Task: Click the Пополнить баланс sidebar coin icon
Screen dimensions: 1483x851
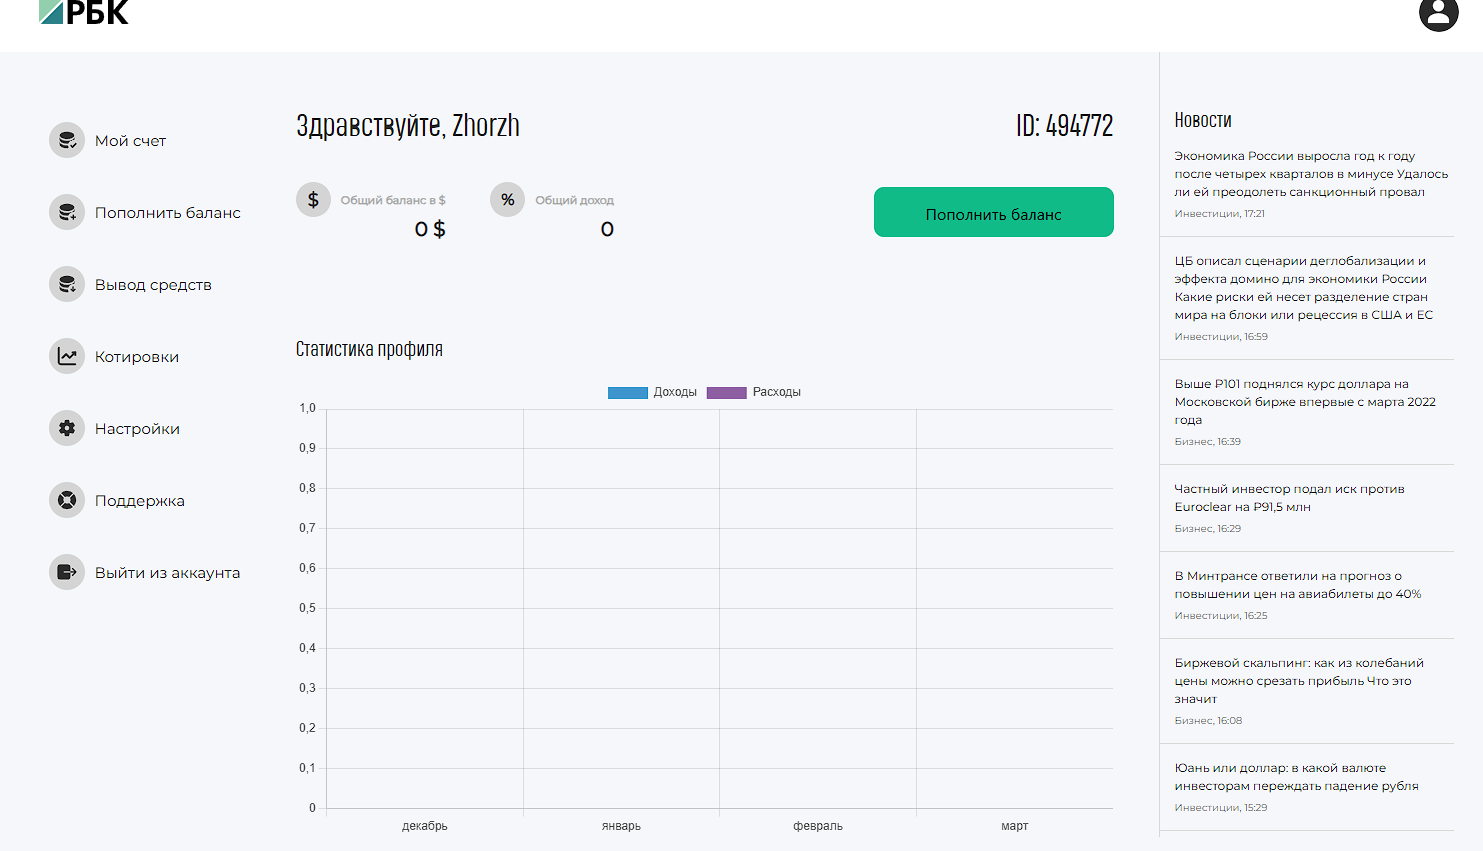Action: [67, 213]
